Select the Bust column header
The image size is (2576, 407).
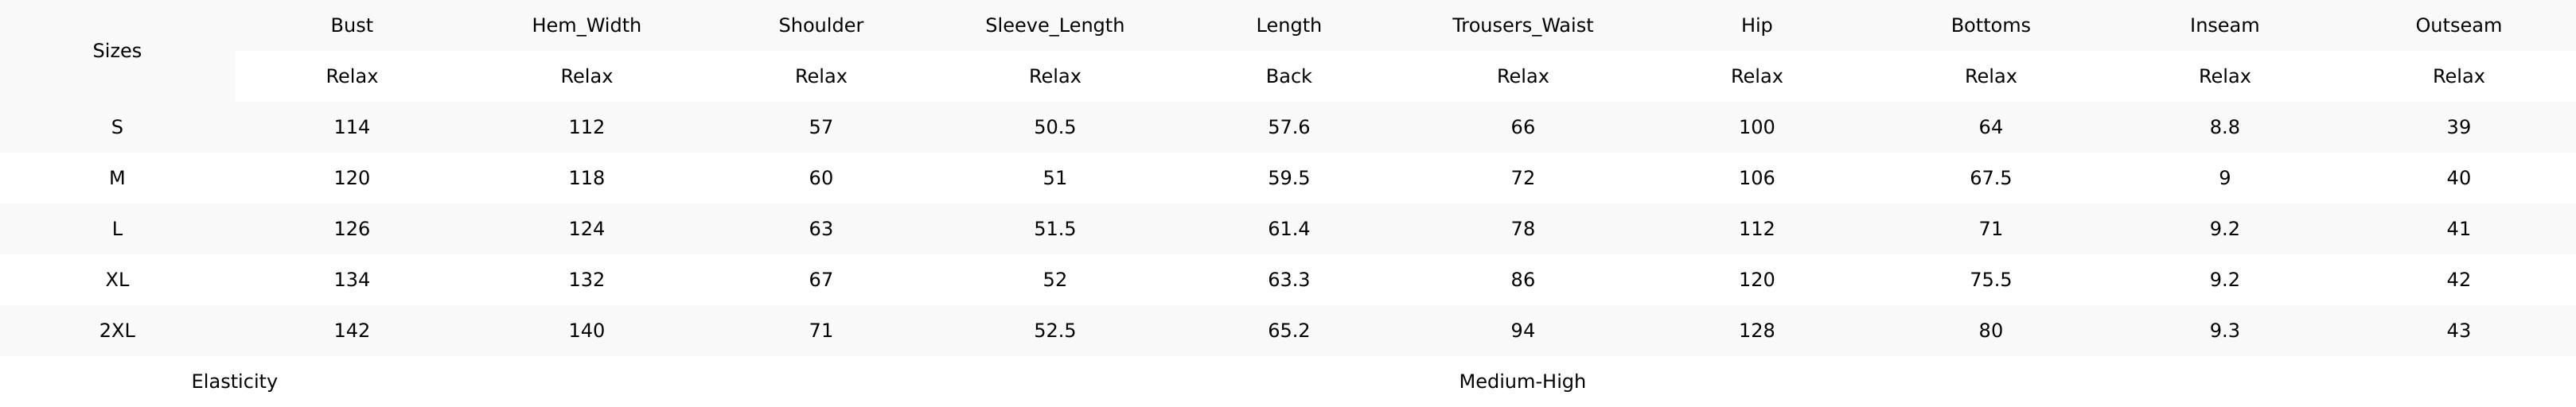click(x=352, y=26)
